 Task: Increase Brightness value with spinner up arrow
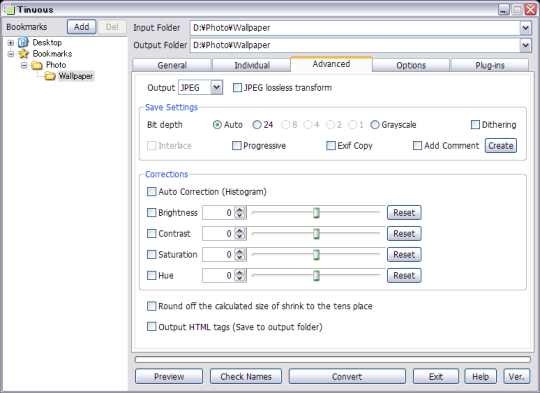coord(240,210)
